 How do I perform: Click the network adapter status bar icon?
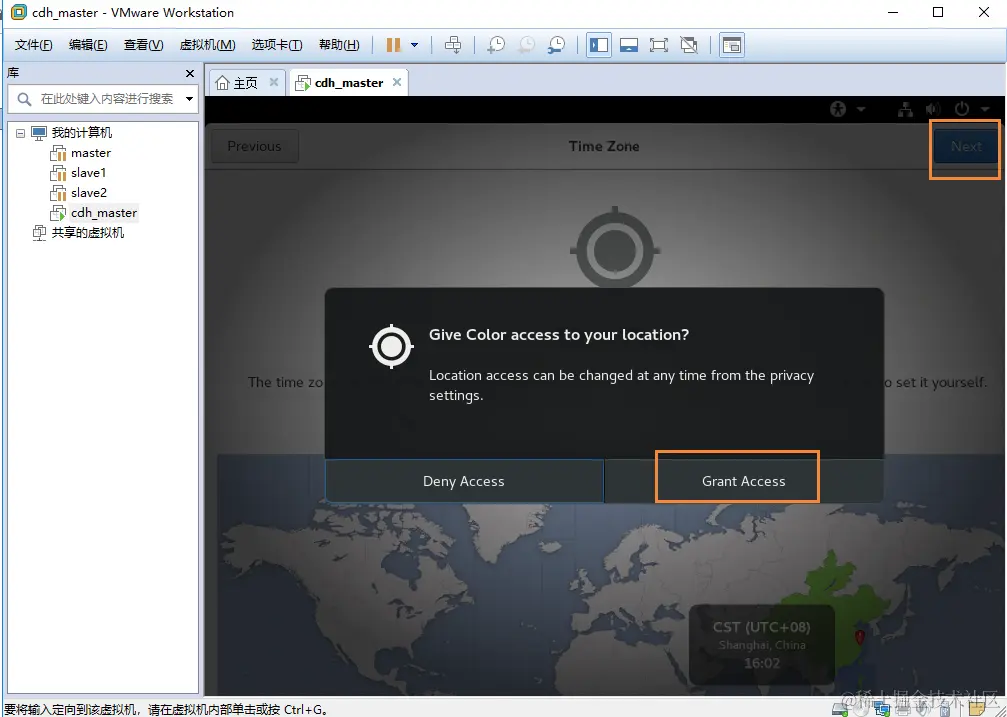(x=882, y=710)
